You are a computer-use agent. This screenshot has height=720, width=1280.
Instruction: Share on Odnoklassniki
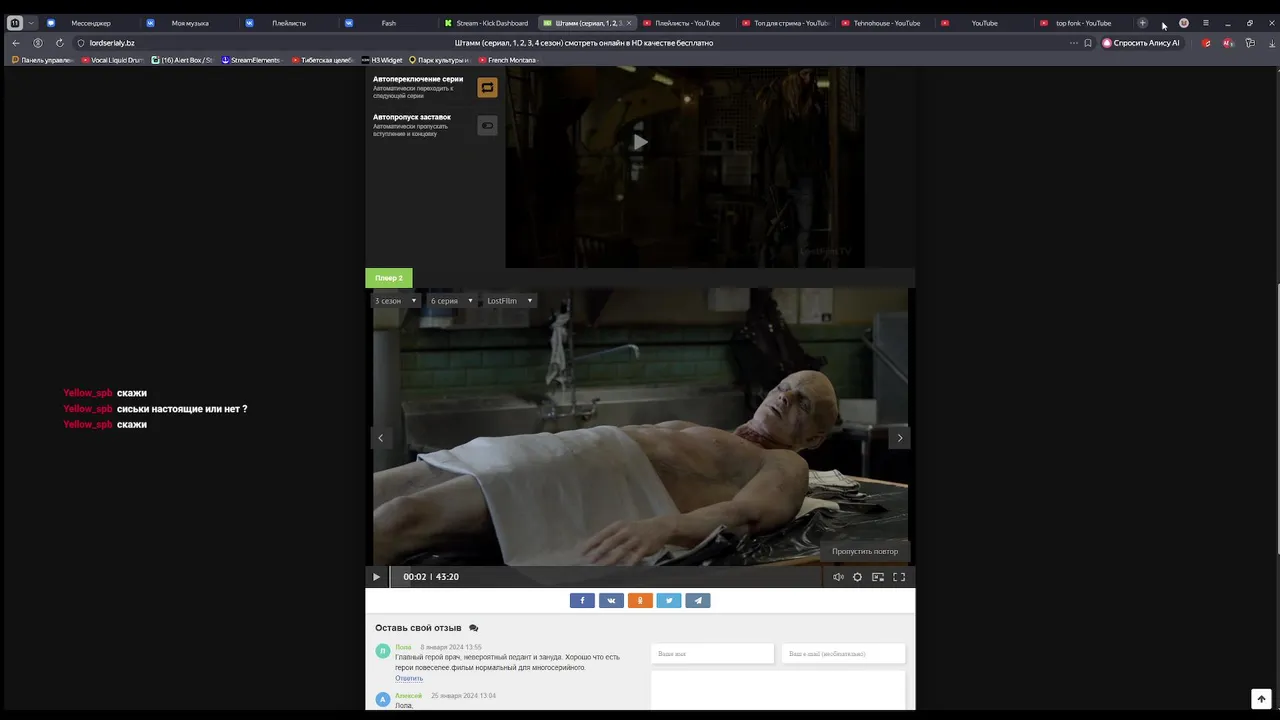640,600
